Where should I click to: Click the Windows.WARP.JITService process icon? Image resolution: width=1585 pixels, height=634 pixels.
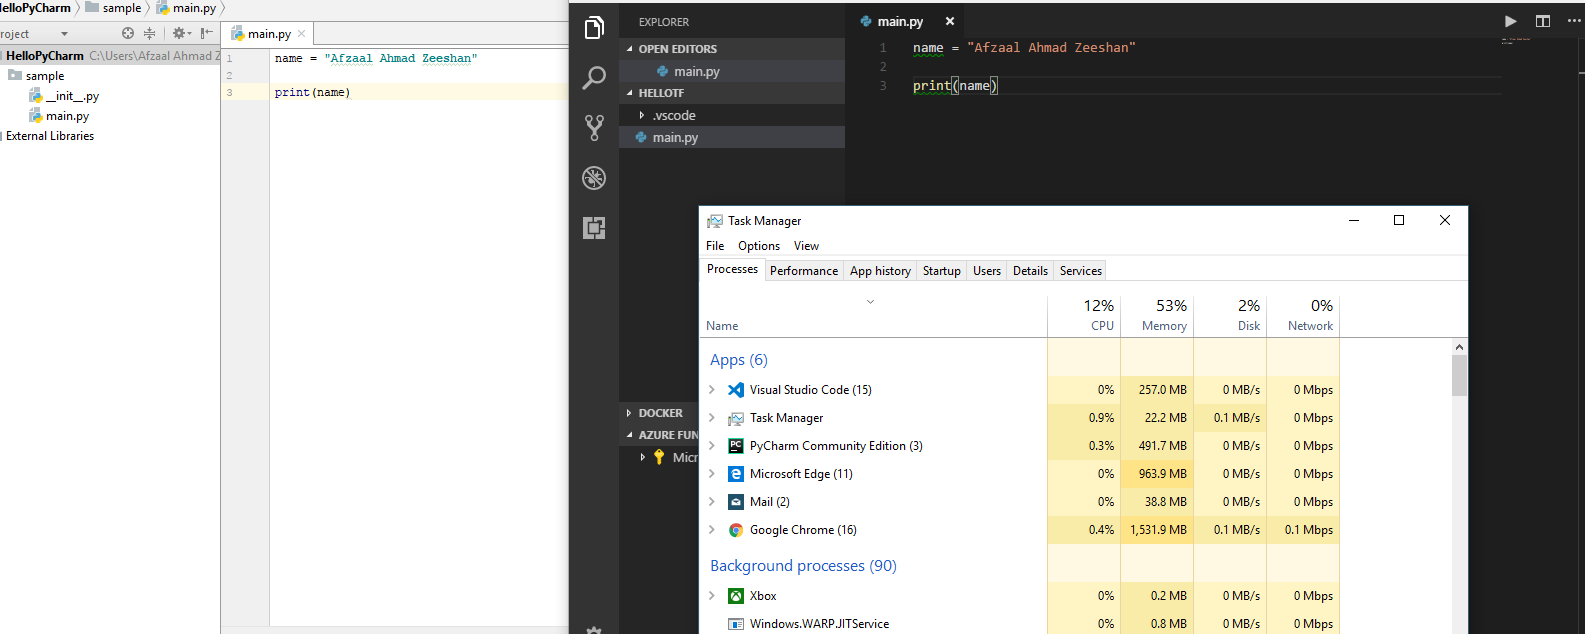tap(736, 624)
